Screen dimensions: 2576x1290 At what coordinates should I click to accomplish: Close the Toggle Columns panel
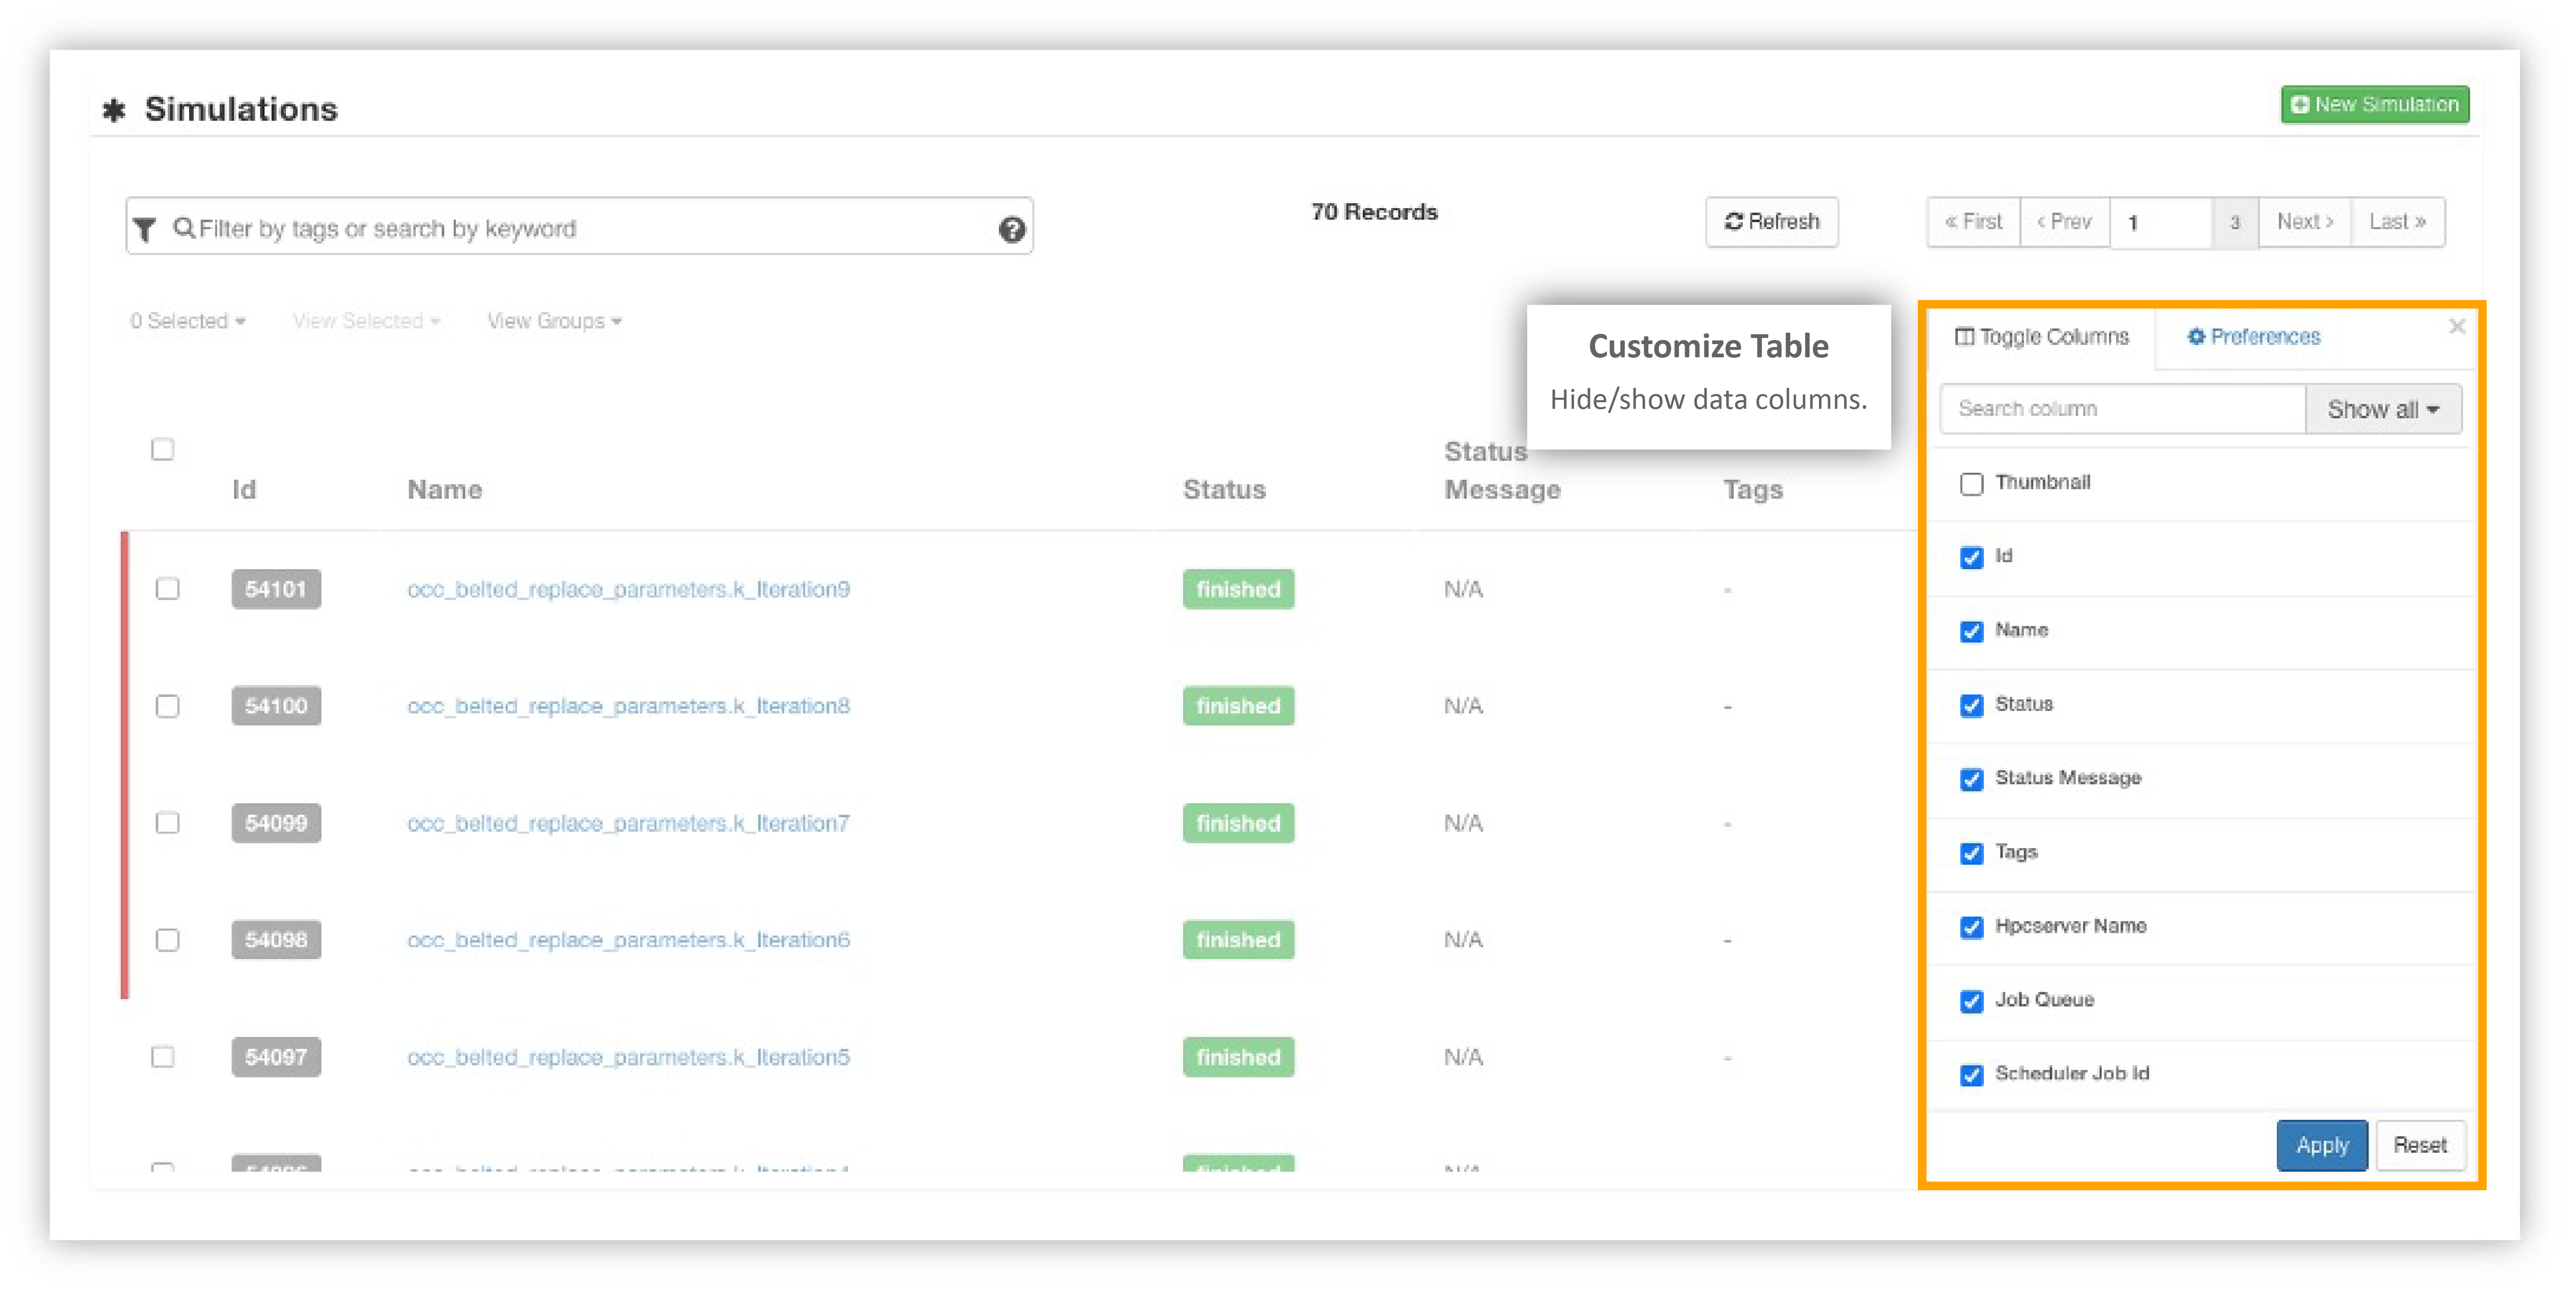point(2456,326)
